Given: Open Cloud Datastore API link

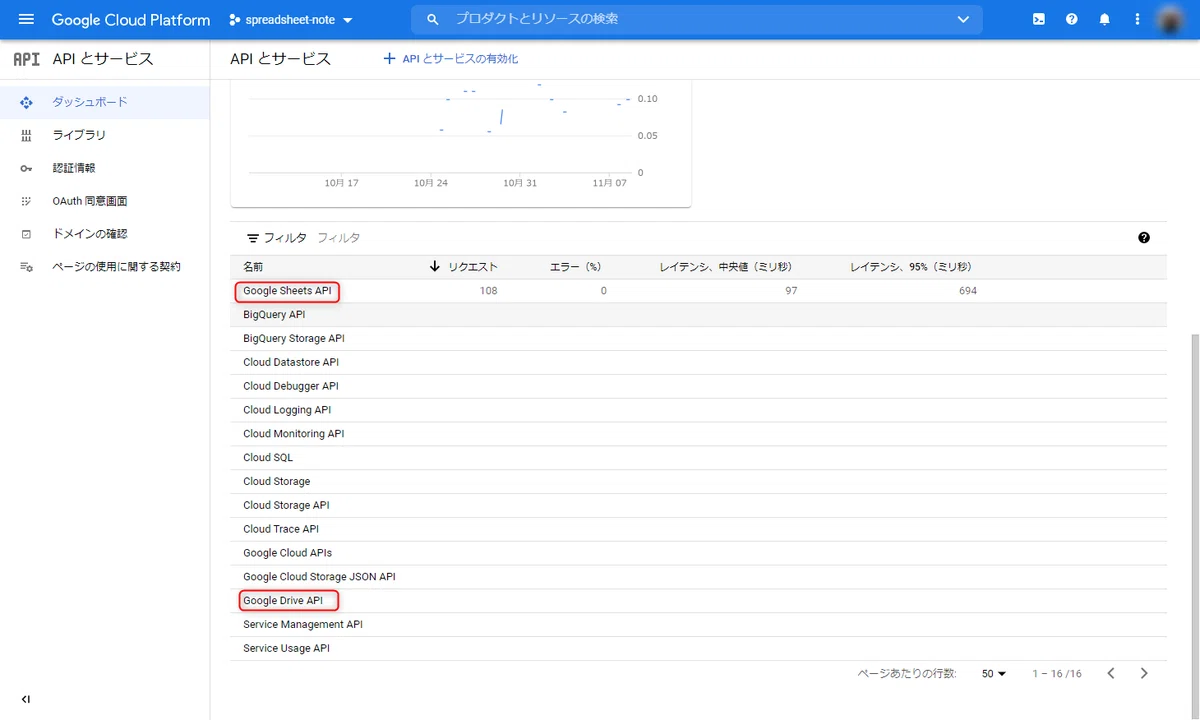Looking at the screenshot, I should tap(291, 362).
